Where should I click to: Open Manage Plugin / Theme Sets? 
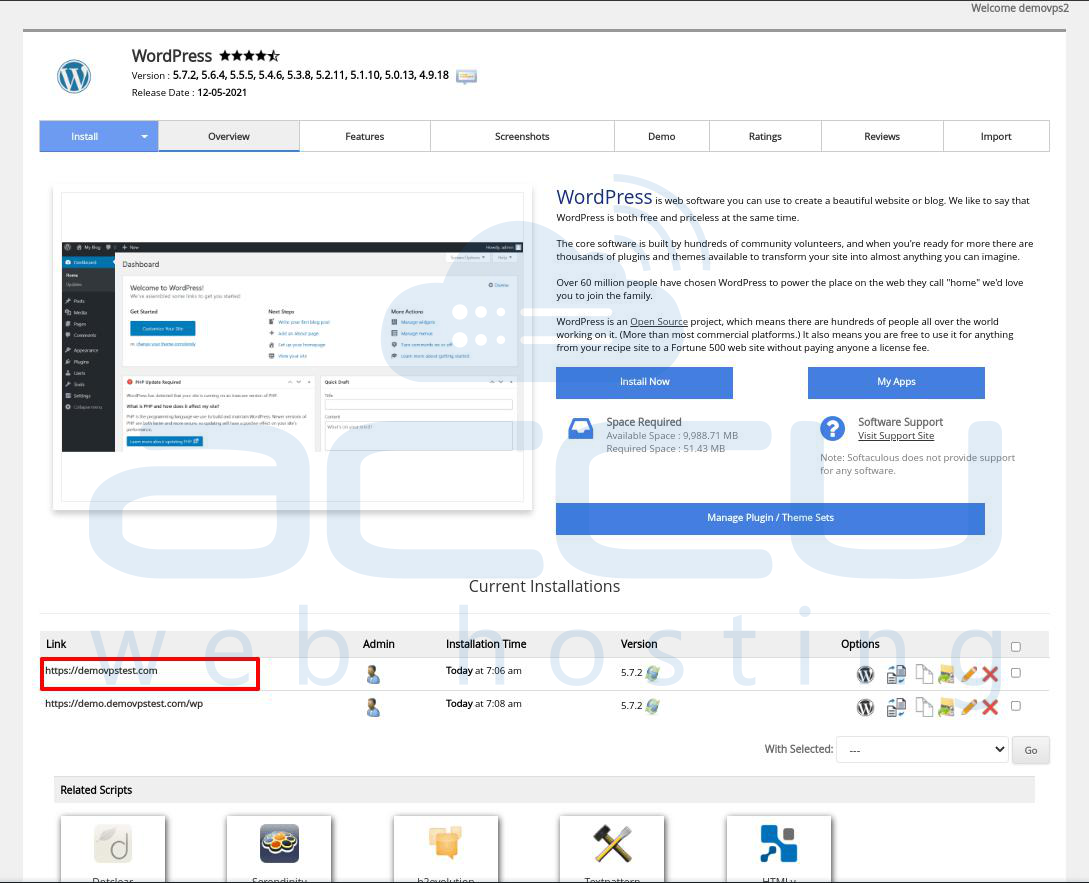(x=770, y=518)
